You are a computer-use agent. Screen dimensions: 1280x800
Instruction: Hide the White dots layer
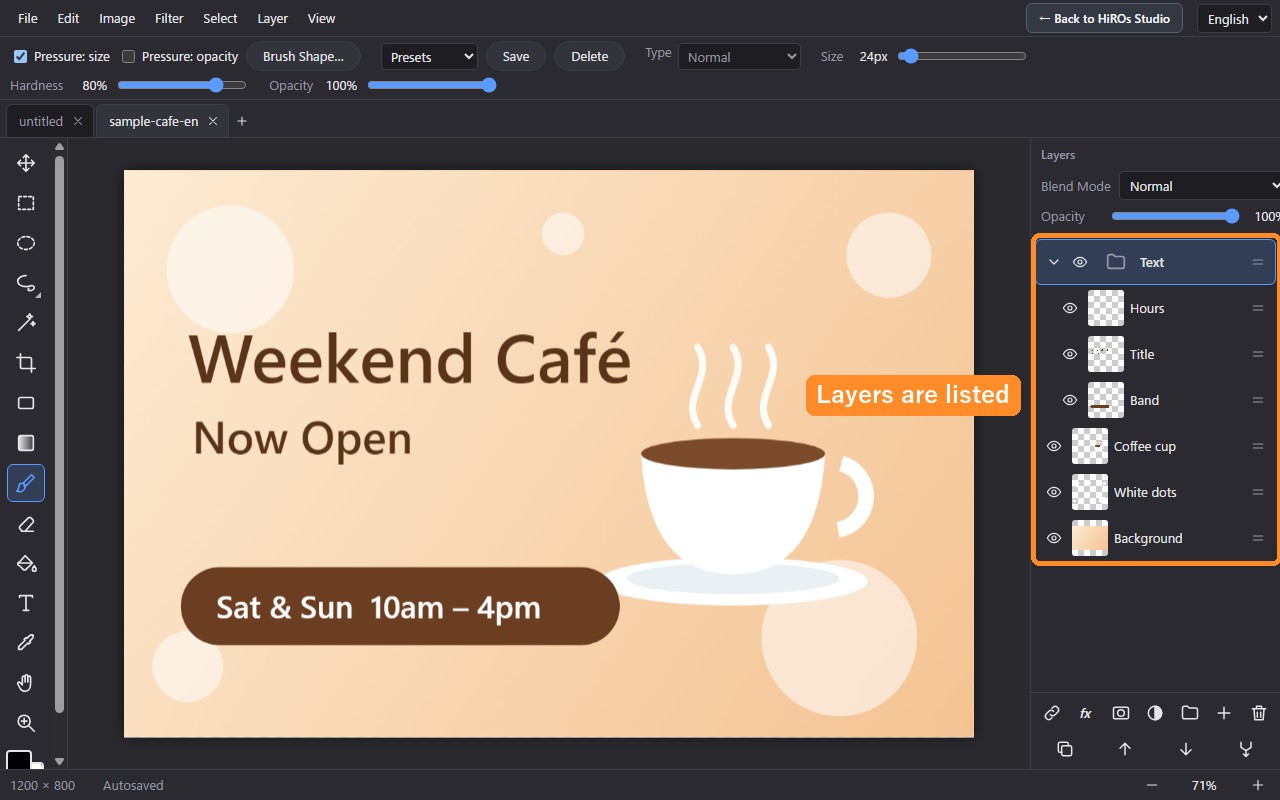[x=1053, y=492]
